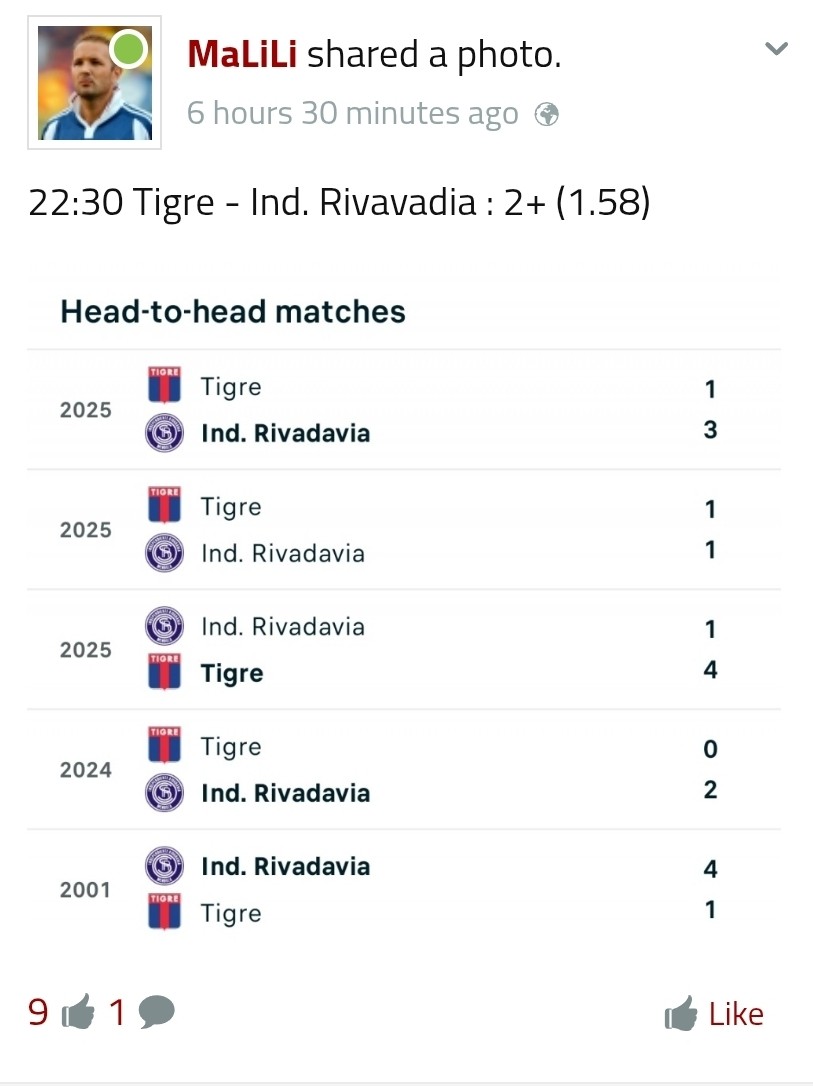Open the comment bubble icon
The width and height of the screenshot is (813, 1086).
coord(156,1014)
